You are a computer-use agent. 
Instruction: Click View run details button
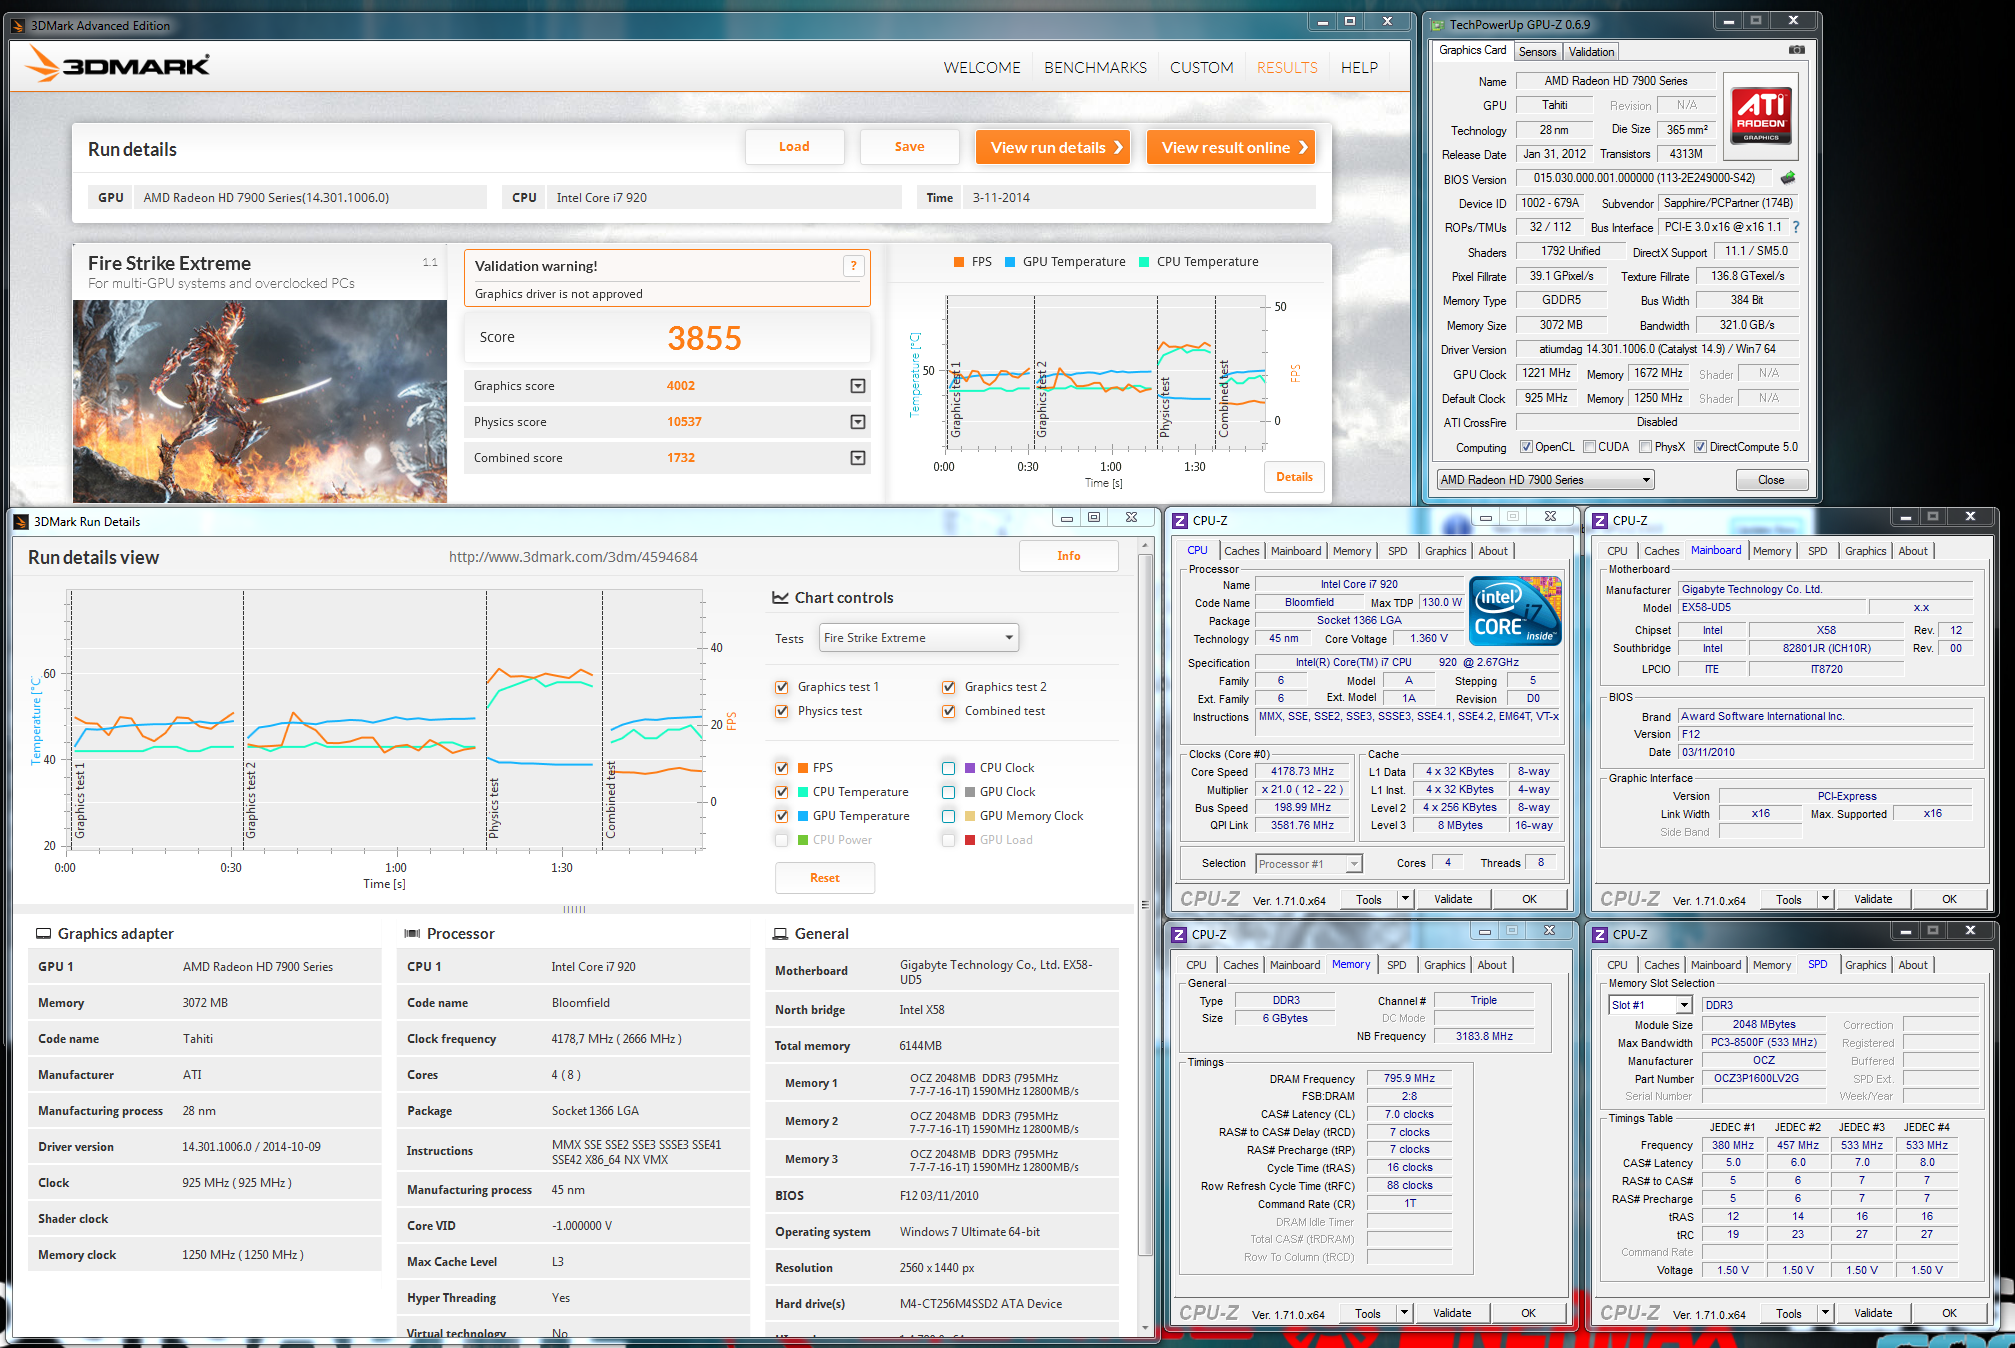1052,147
